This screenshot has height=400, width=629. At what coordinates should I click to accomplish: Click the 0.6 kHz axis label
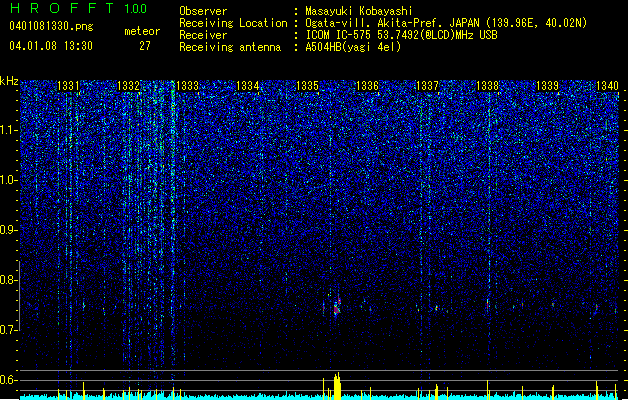coord(9,380)
